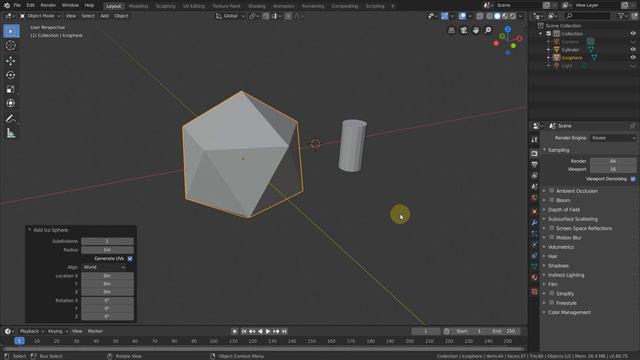
Task: Switch to the Modeling workspace tab
Action: [x=138, y=6]
